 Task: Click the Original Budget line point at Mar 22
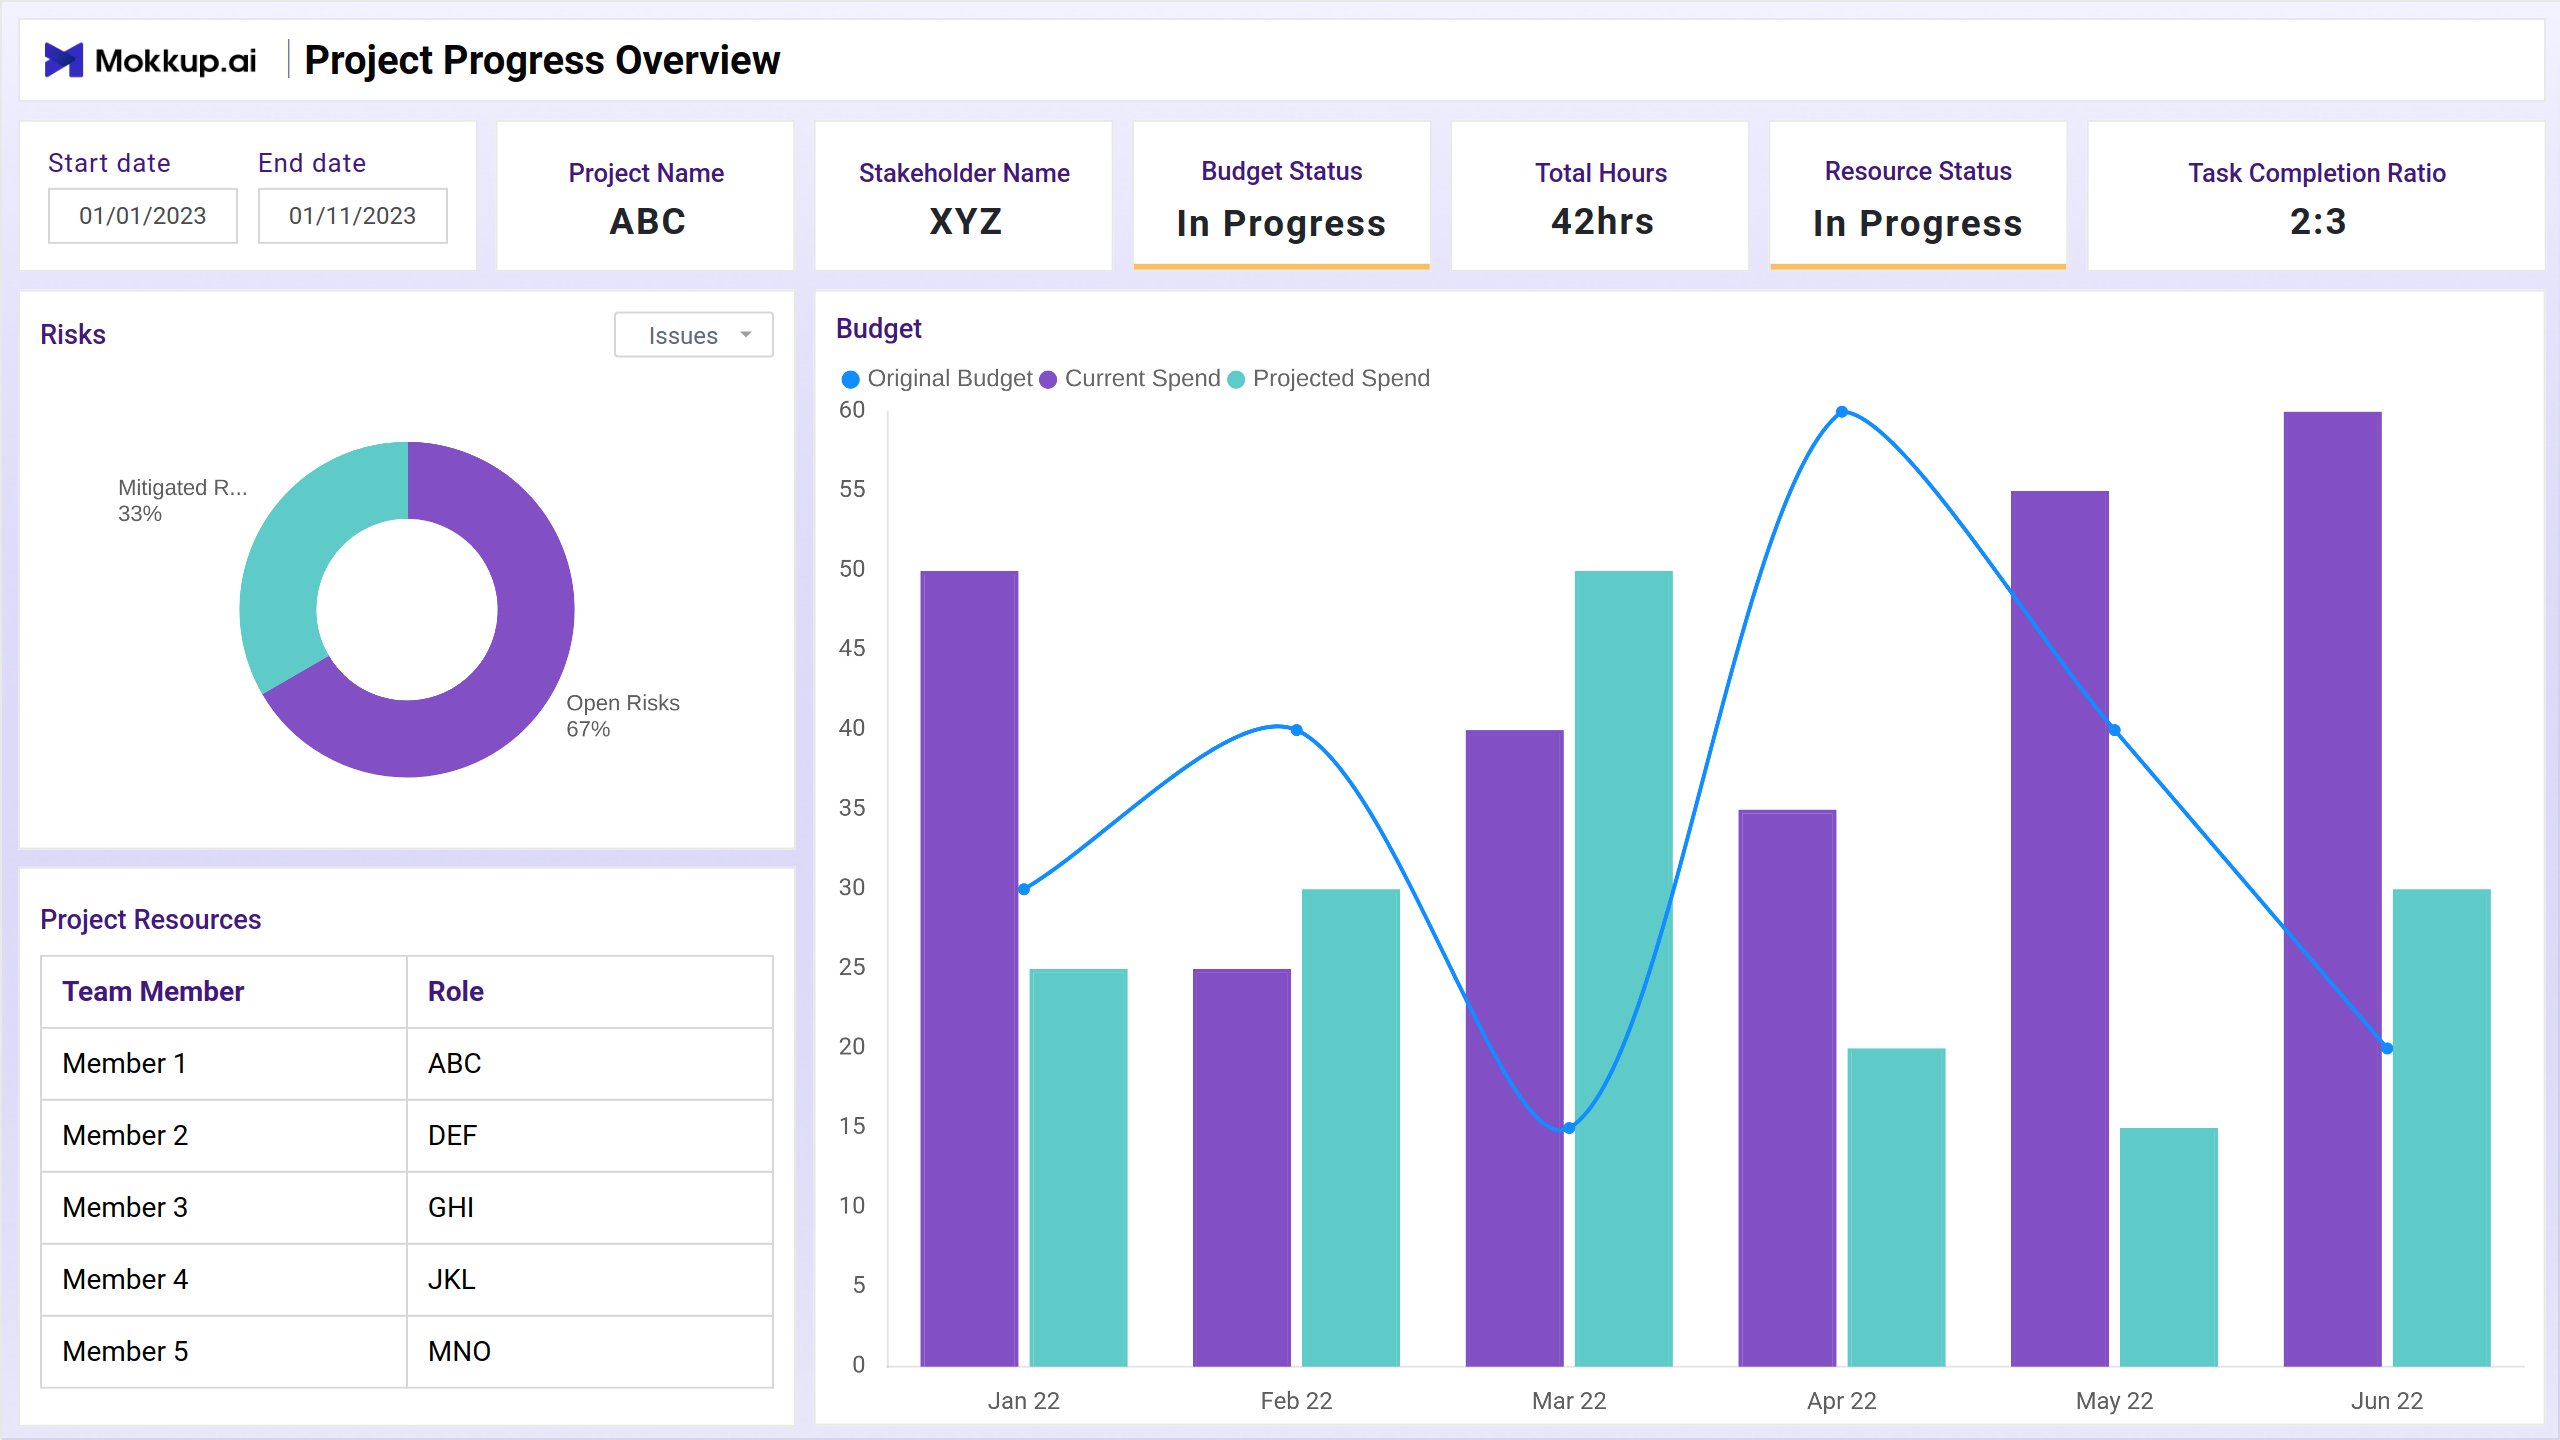pyautogui.click(x=1569, y=1128)
